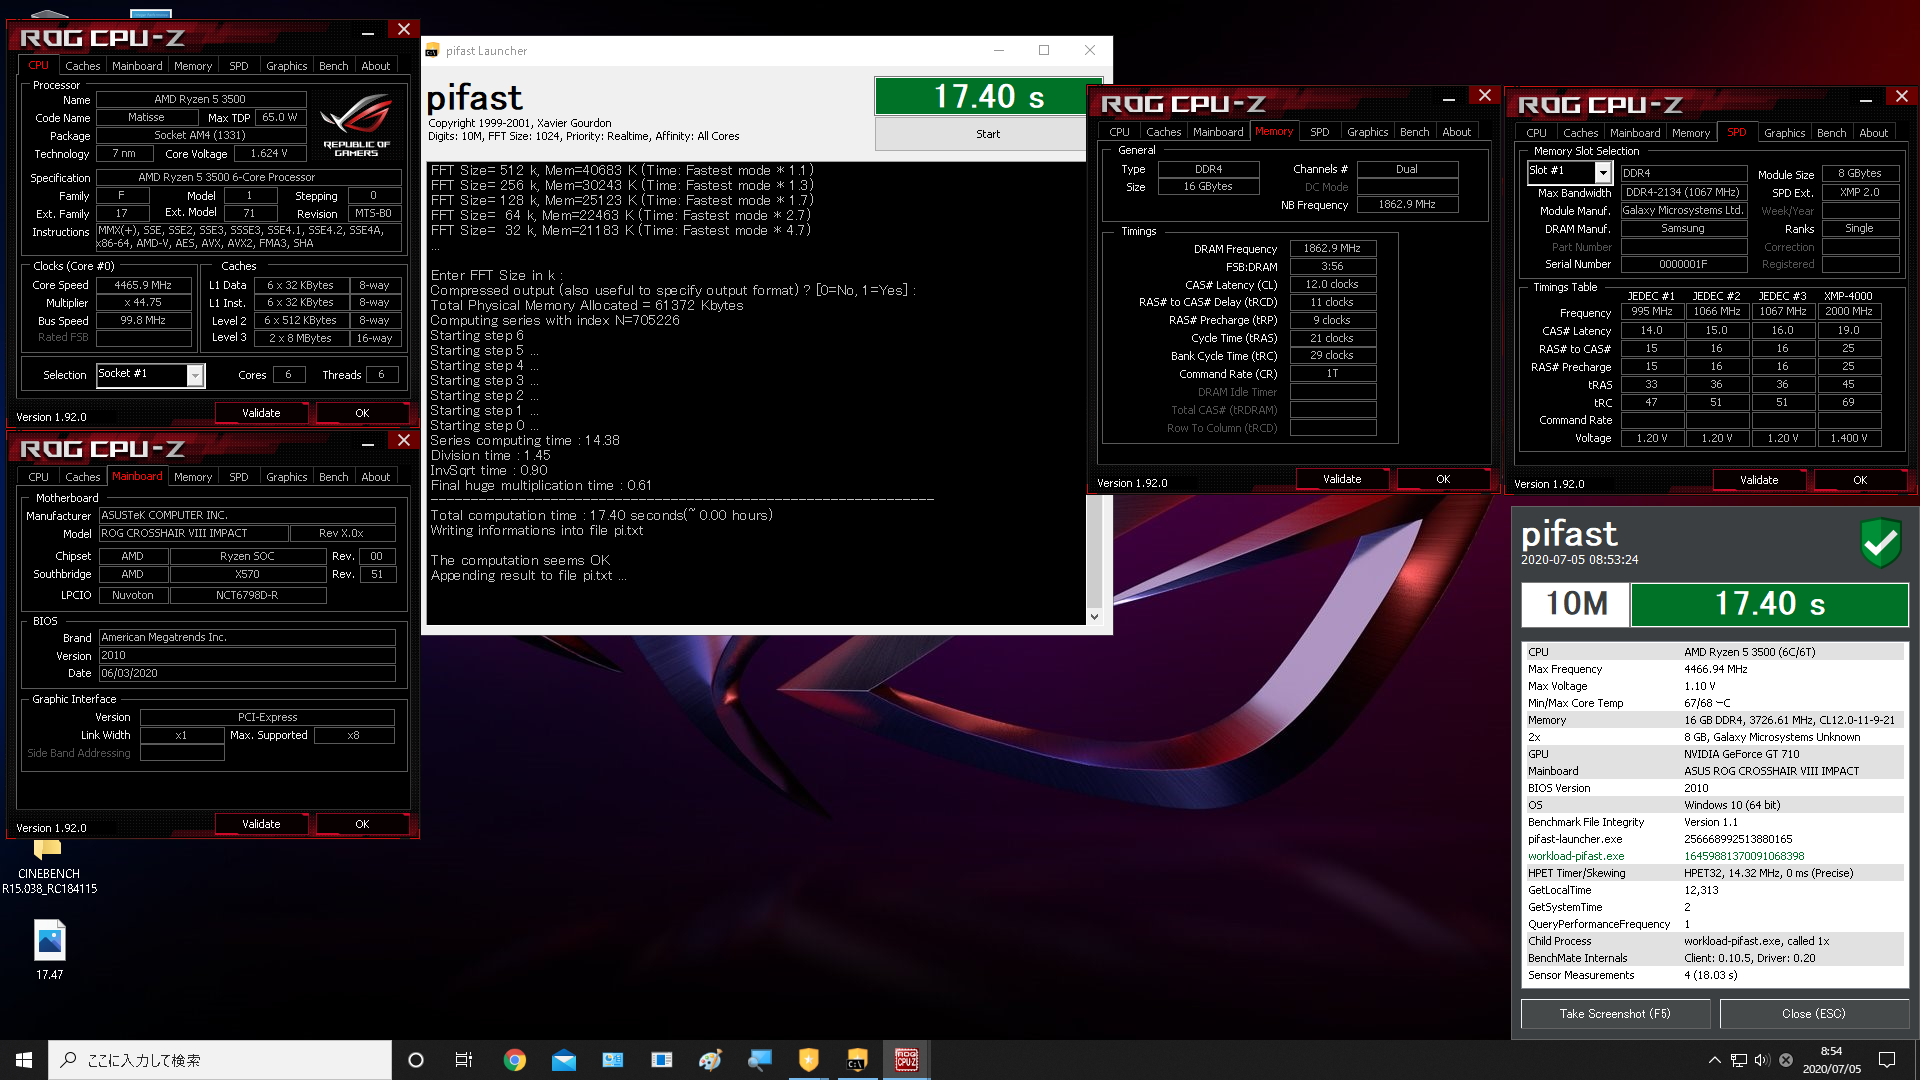Image resolution: width=1920 pixels, height=1080 pixels.
Task: Open the Socket #1 selection dropdown
Action: click(x=195, y=375)
